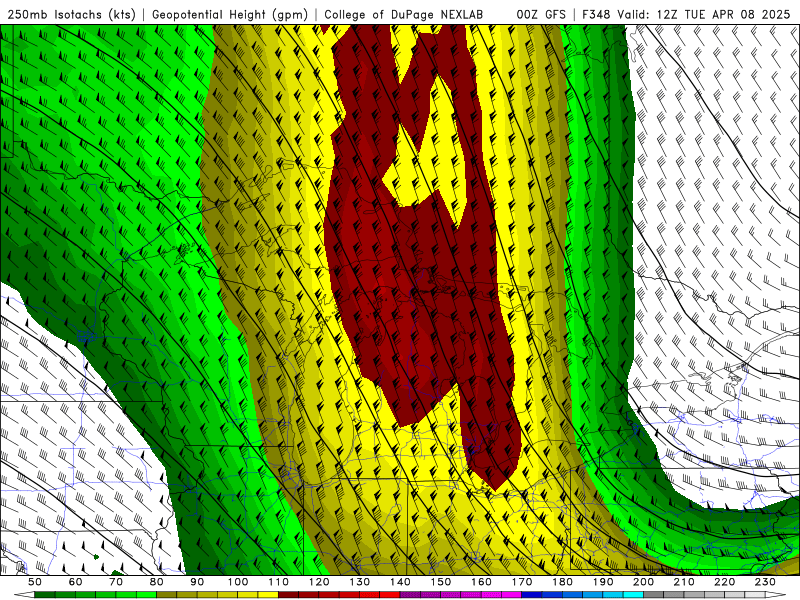Click the '150' legend value
This screenshot has width=800, height=600.
coord(441,582)
